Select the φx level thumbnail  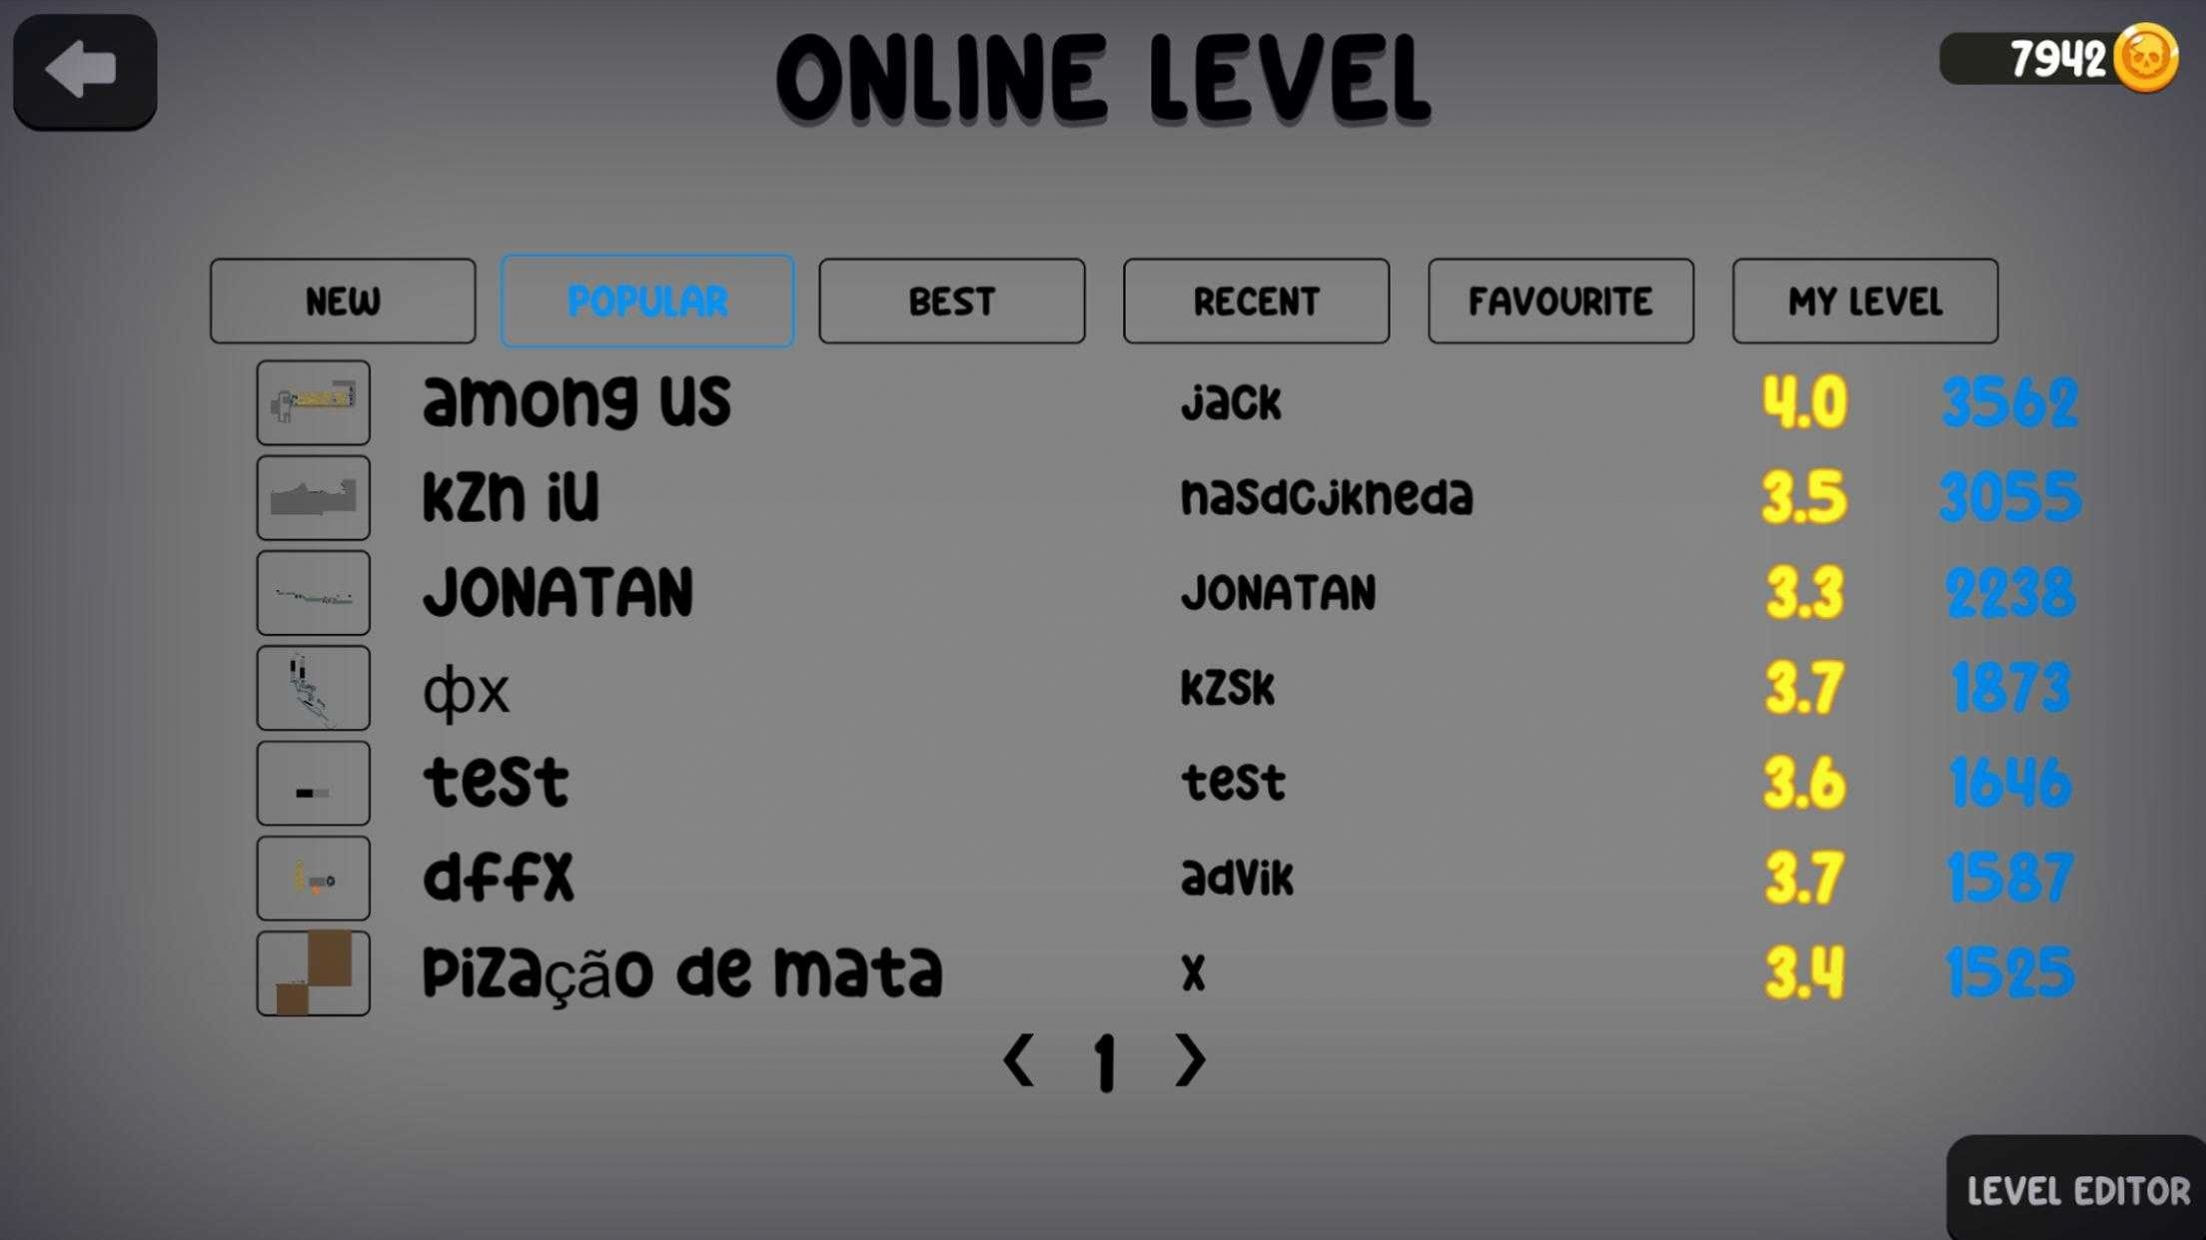312,688
